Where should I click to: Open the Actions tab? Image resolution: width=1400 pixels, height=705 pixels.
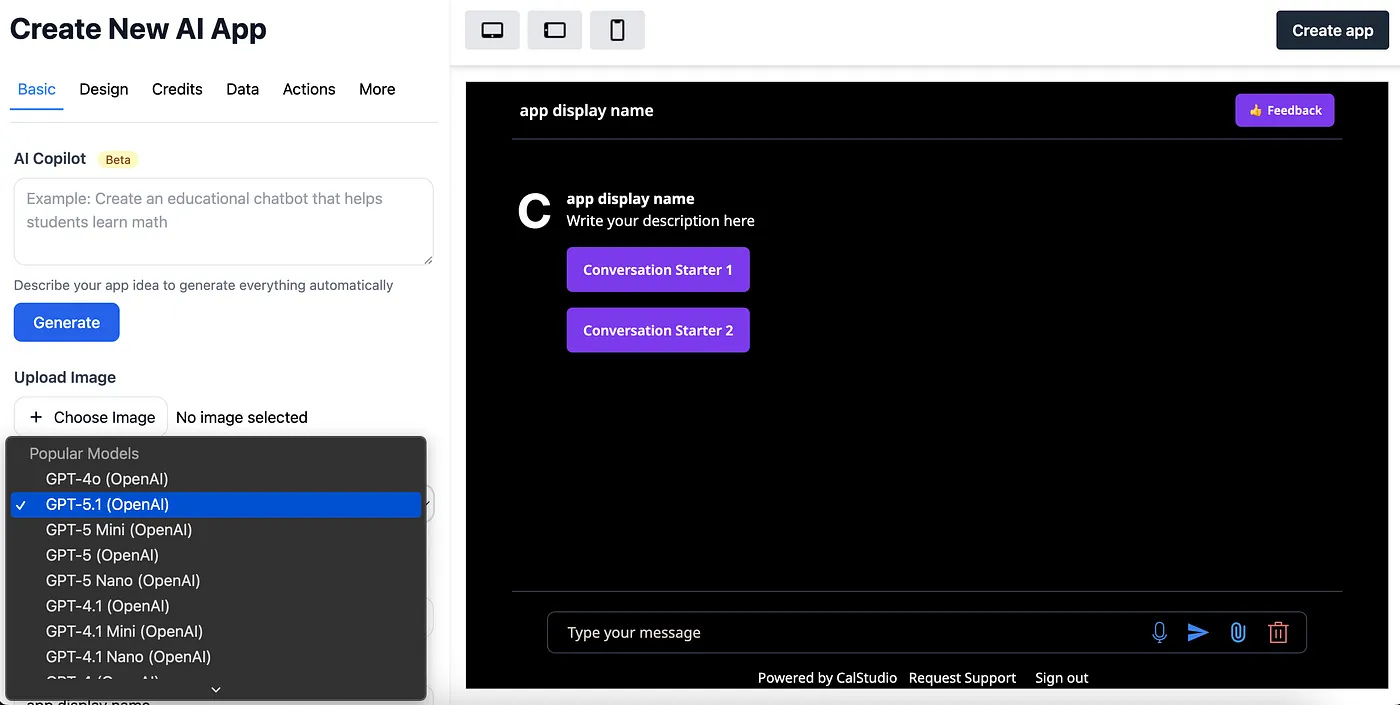pyautogui.click(x=309, y=89)
